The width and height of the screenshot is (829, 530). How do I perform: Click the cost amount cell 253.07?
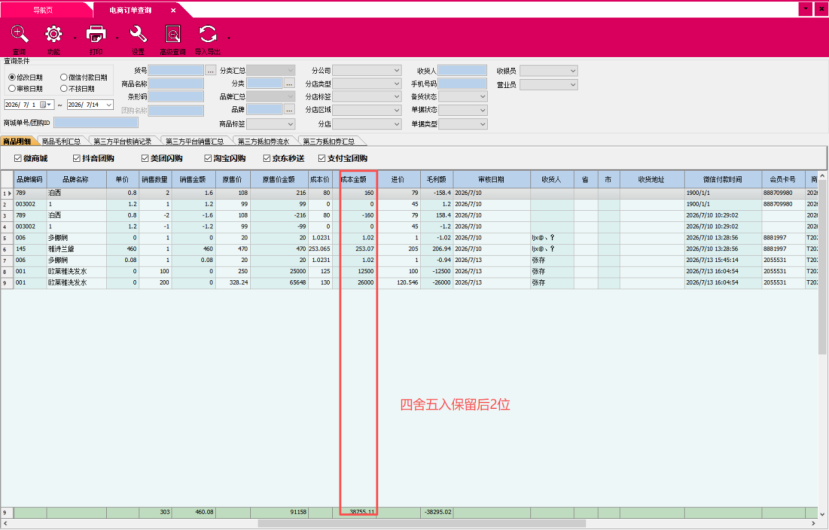click(354, 249)
